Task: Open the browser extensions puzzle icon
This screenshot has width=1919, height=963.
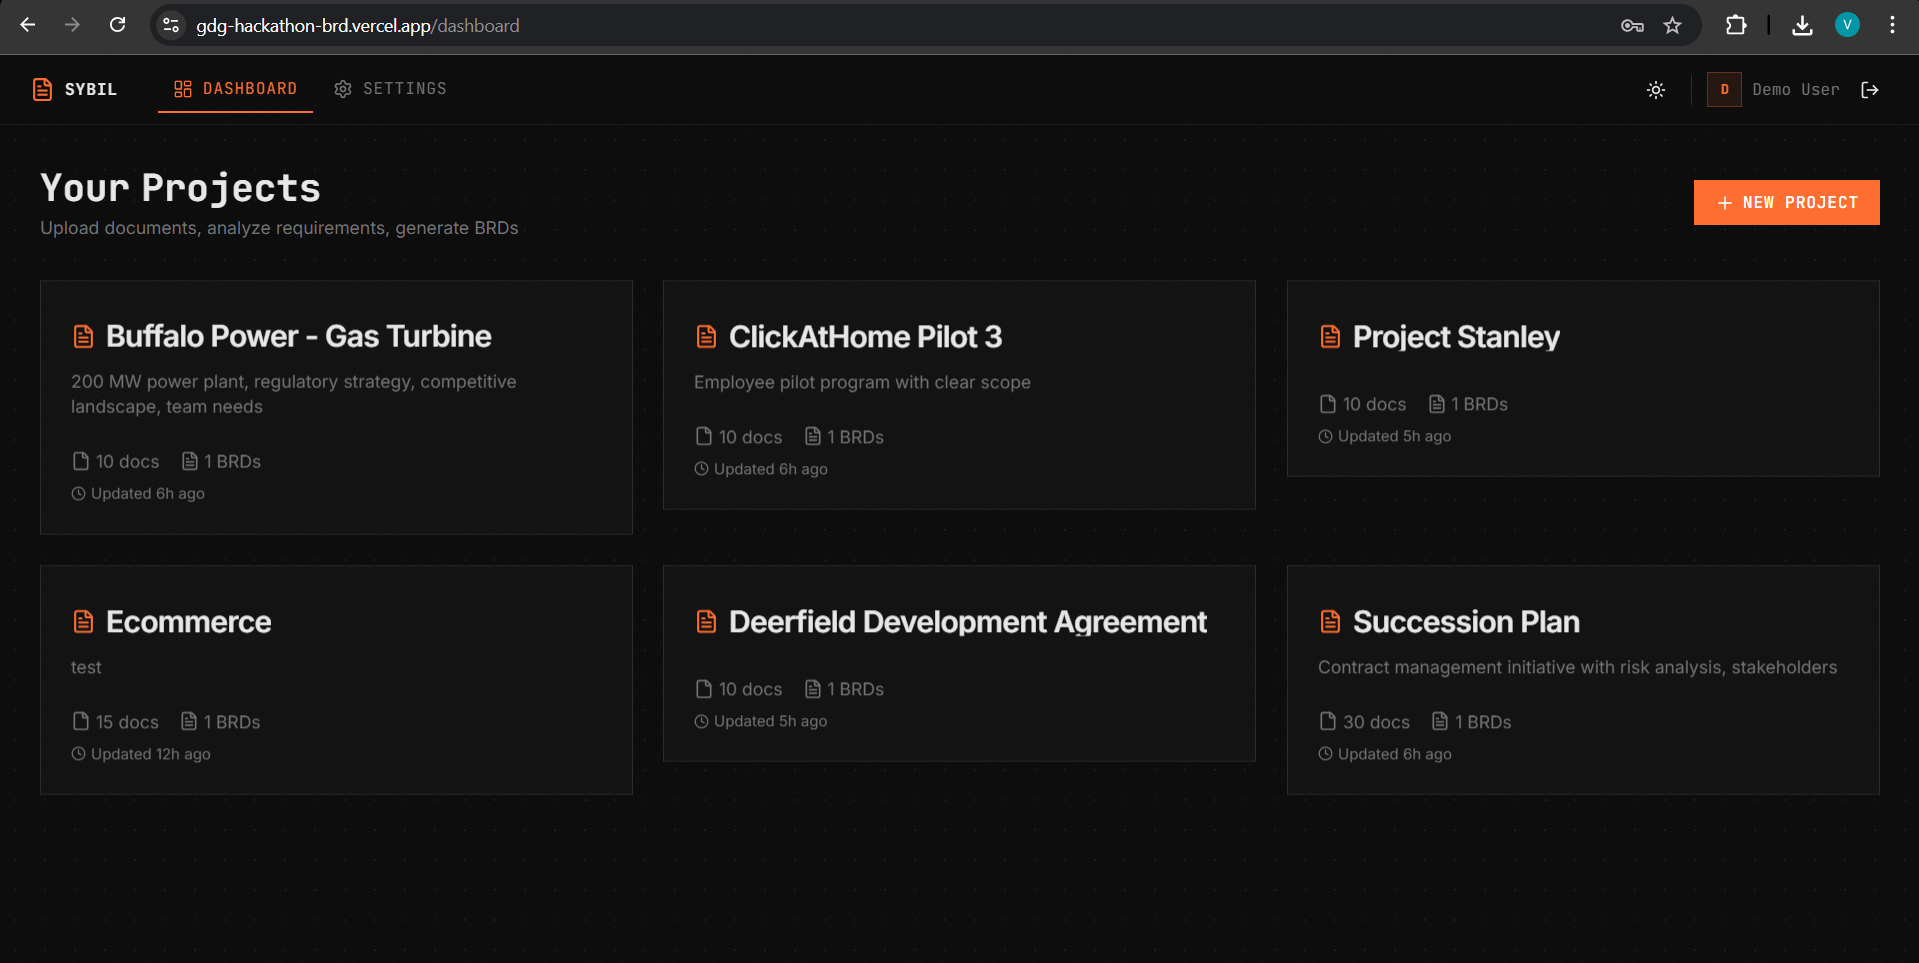Action: pyautogui.click(x=1736, y=26)
